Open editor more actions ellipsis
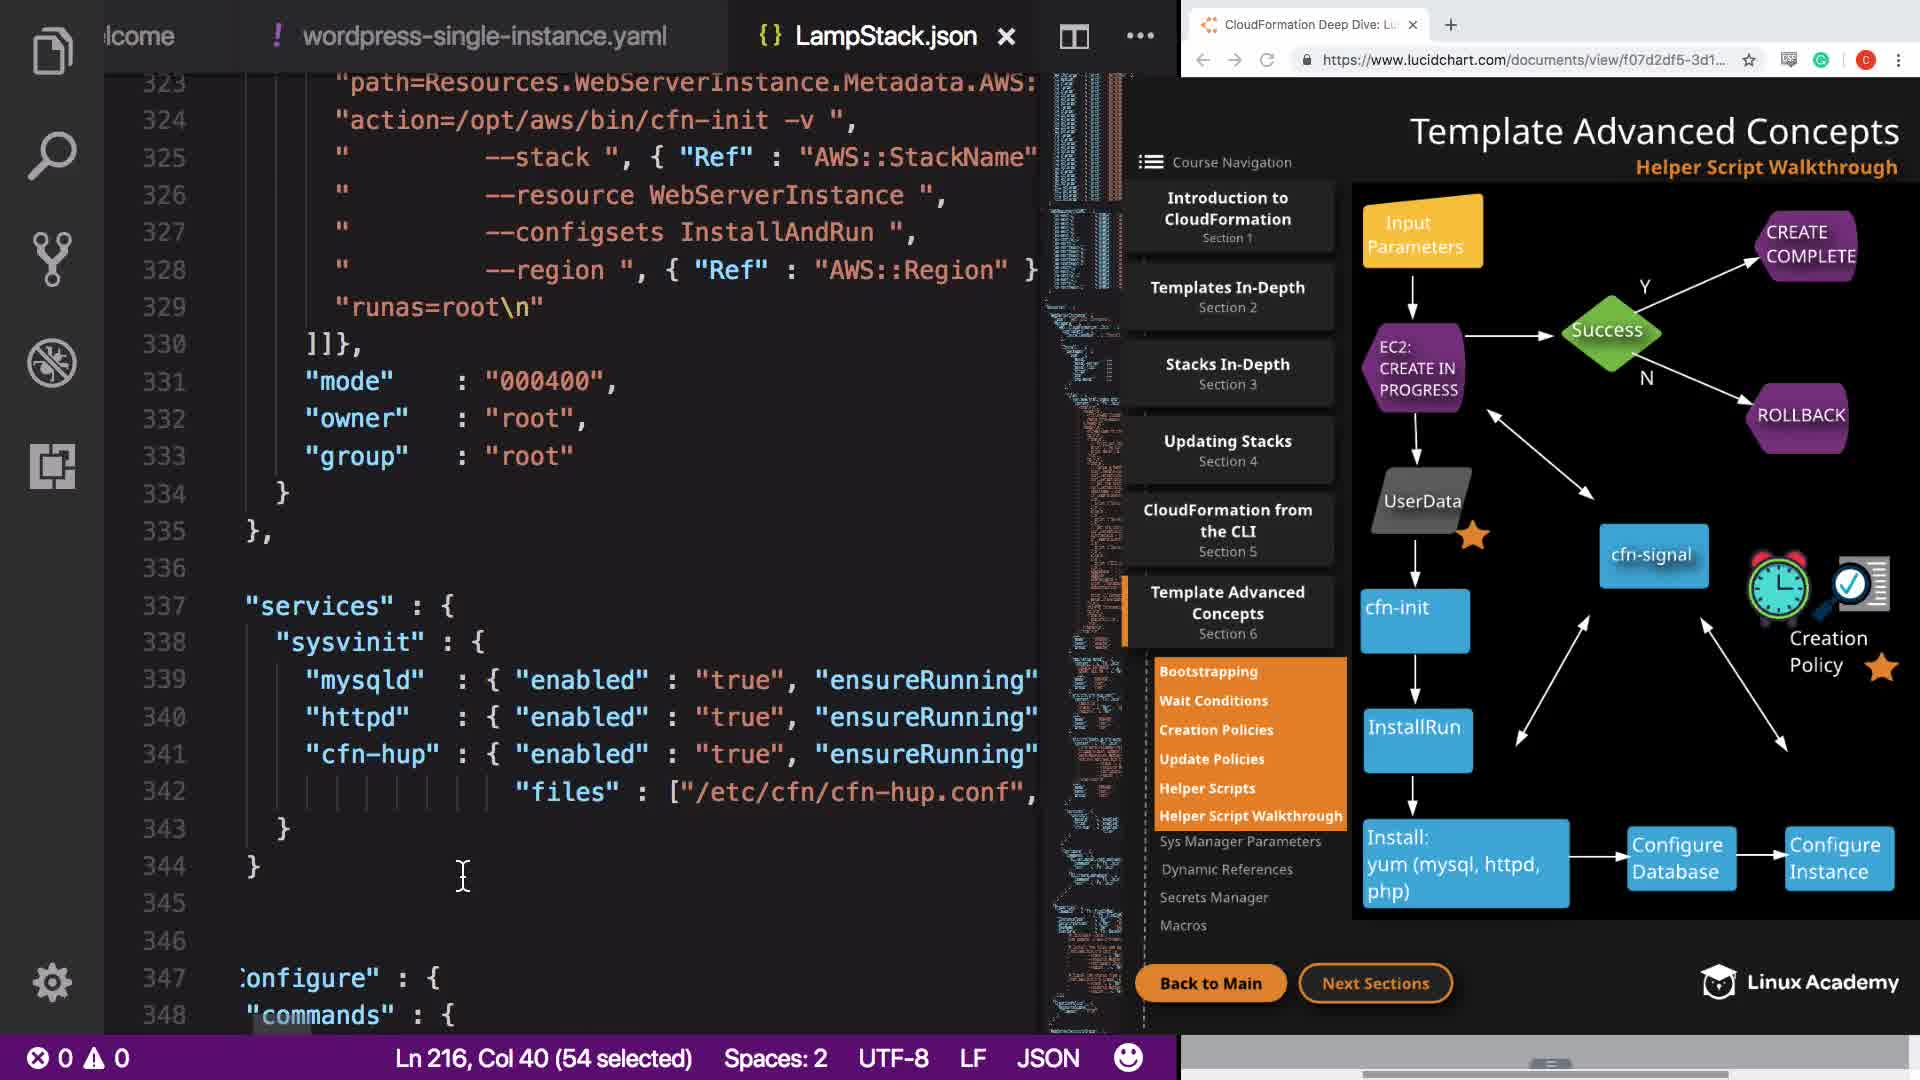Screen dimensions: 1920x1080 point(1140,36)
